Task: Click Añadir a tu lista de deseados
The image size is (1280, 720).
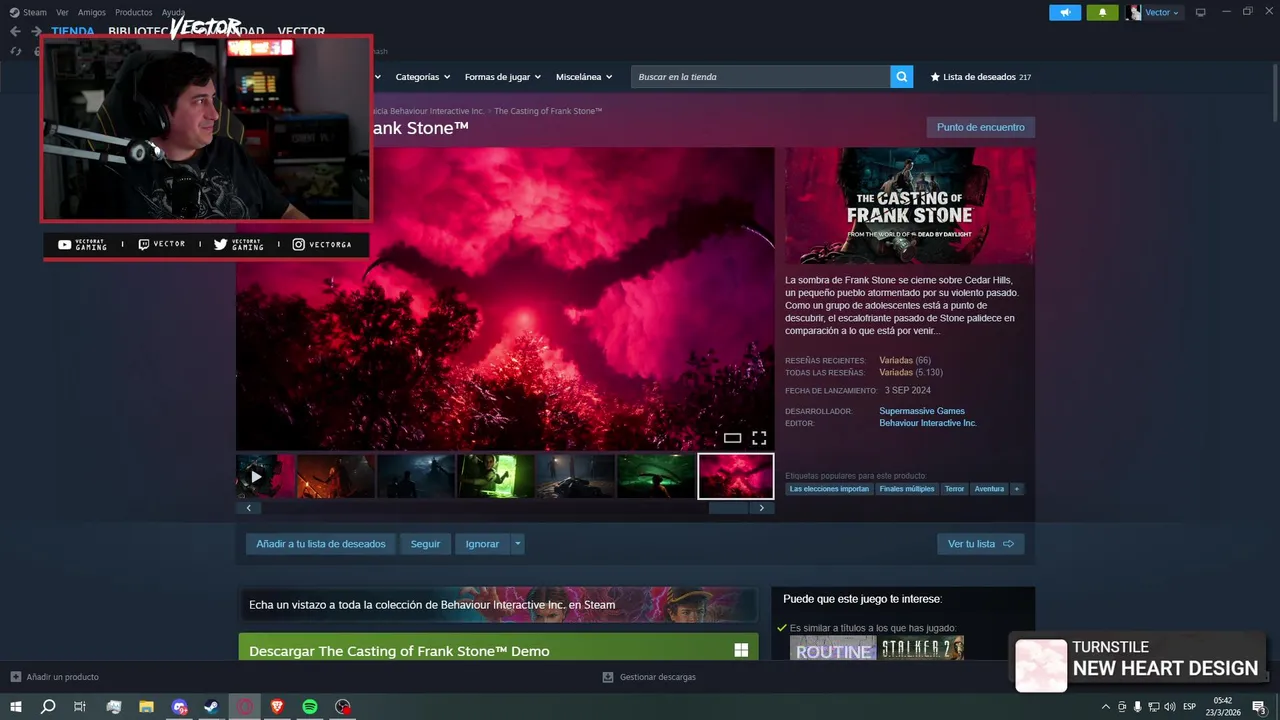Action: click(321, 544)
